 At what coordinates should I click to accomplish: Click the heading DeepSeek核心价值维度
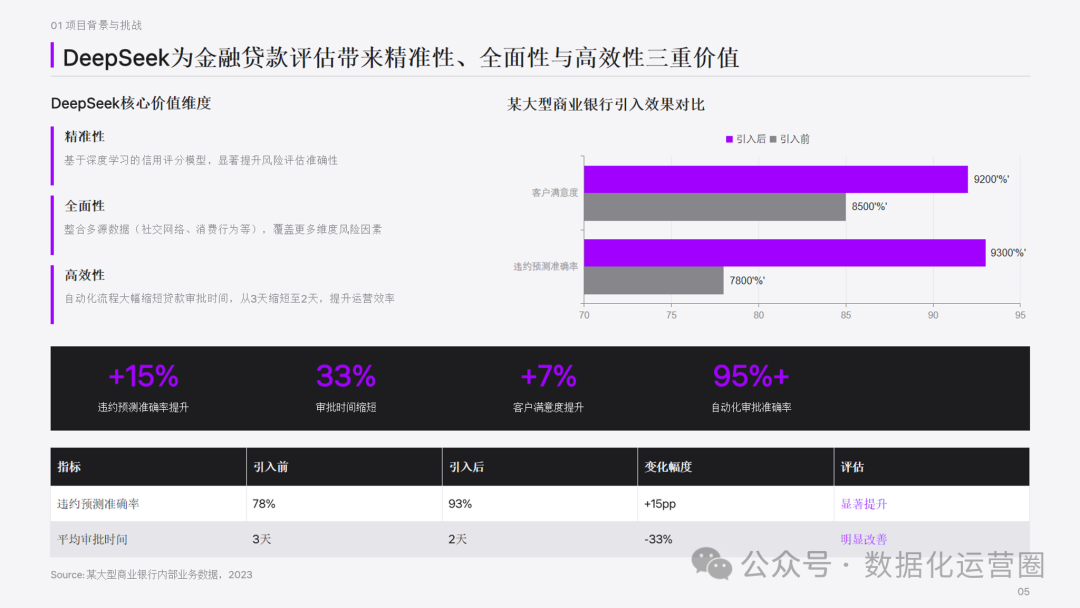[131, 103]
